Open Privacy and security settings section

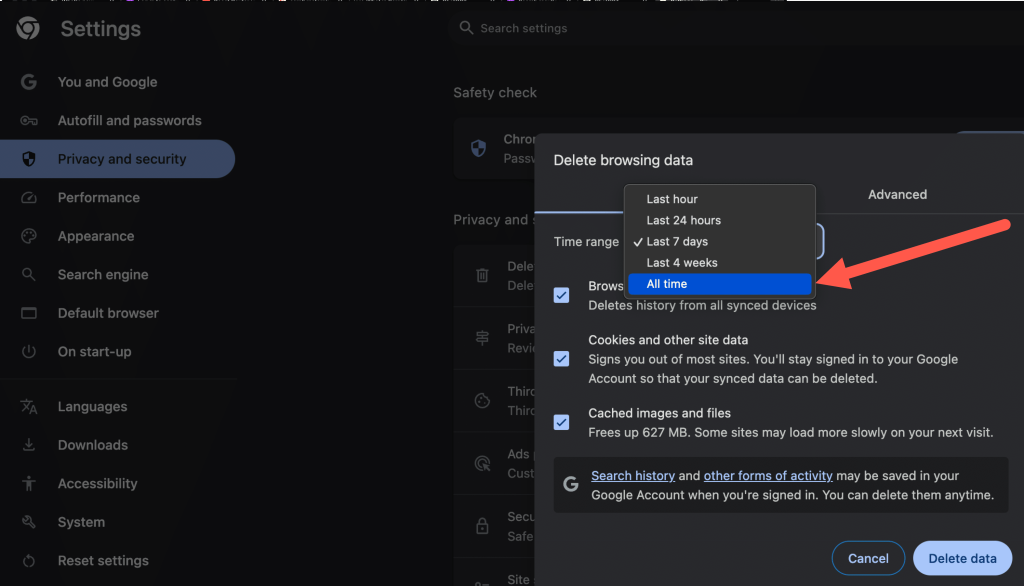coord(121,159)
